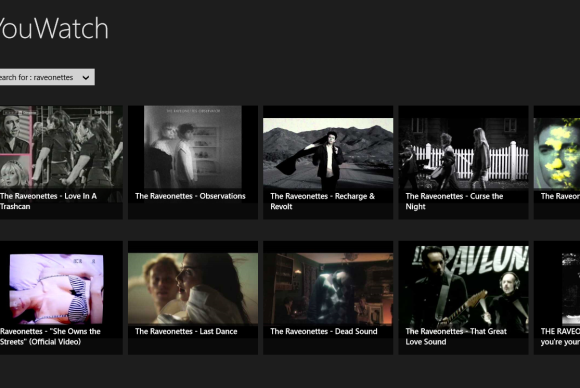This screenshot has height=388, width=580.
Task: Select 'THE RAVEO... you're your' partial title
Action: click(x=560, y=337)
